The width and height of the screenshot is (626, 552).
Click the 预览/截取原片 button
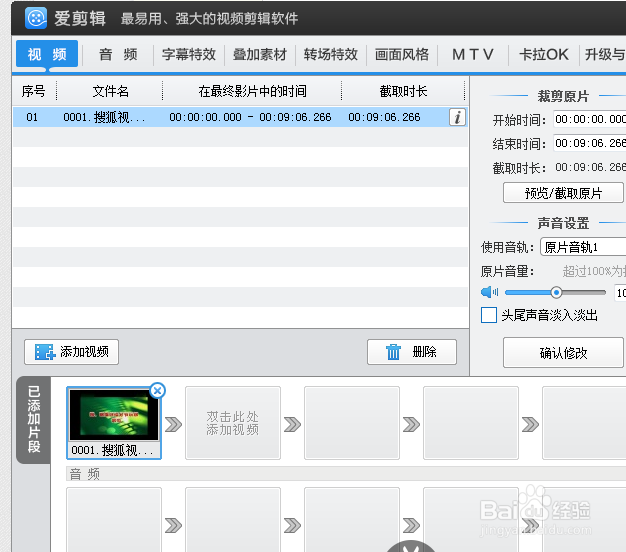point(563,193)
